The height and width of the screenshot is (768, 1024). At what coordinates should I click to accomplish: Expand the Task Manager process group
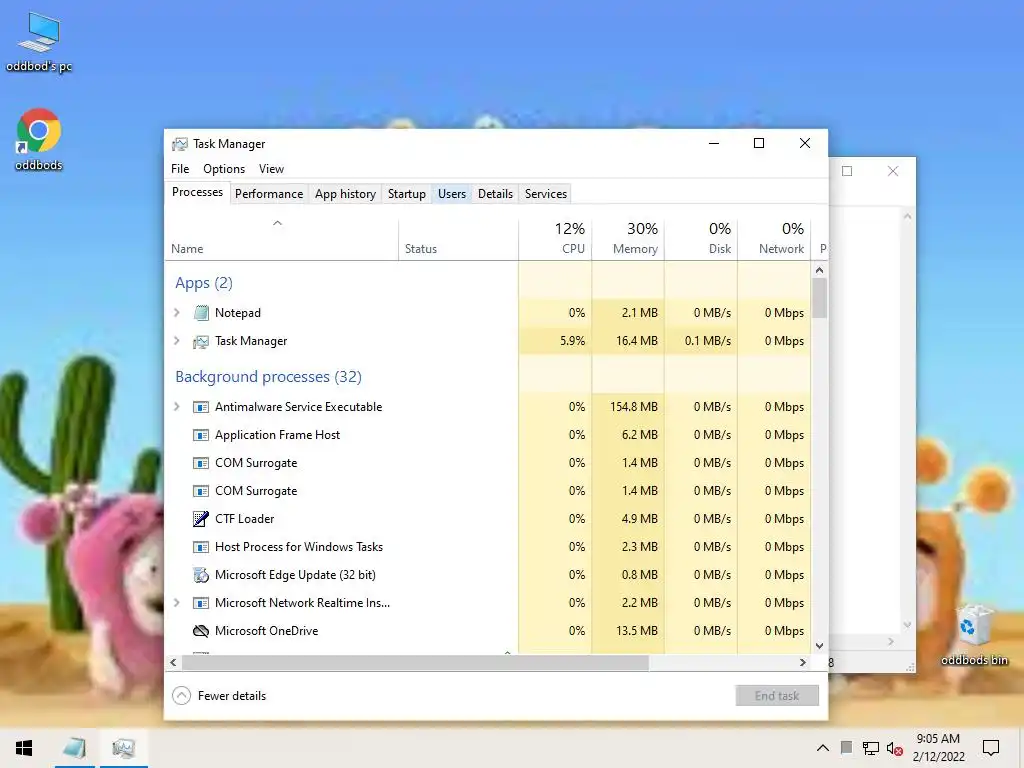[x=176, y=340]
